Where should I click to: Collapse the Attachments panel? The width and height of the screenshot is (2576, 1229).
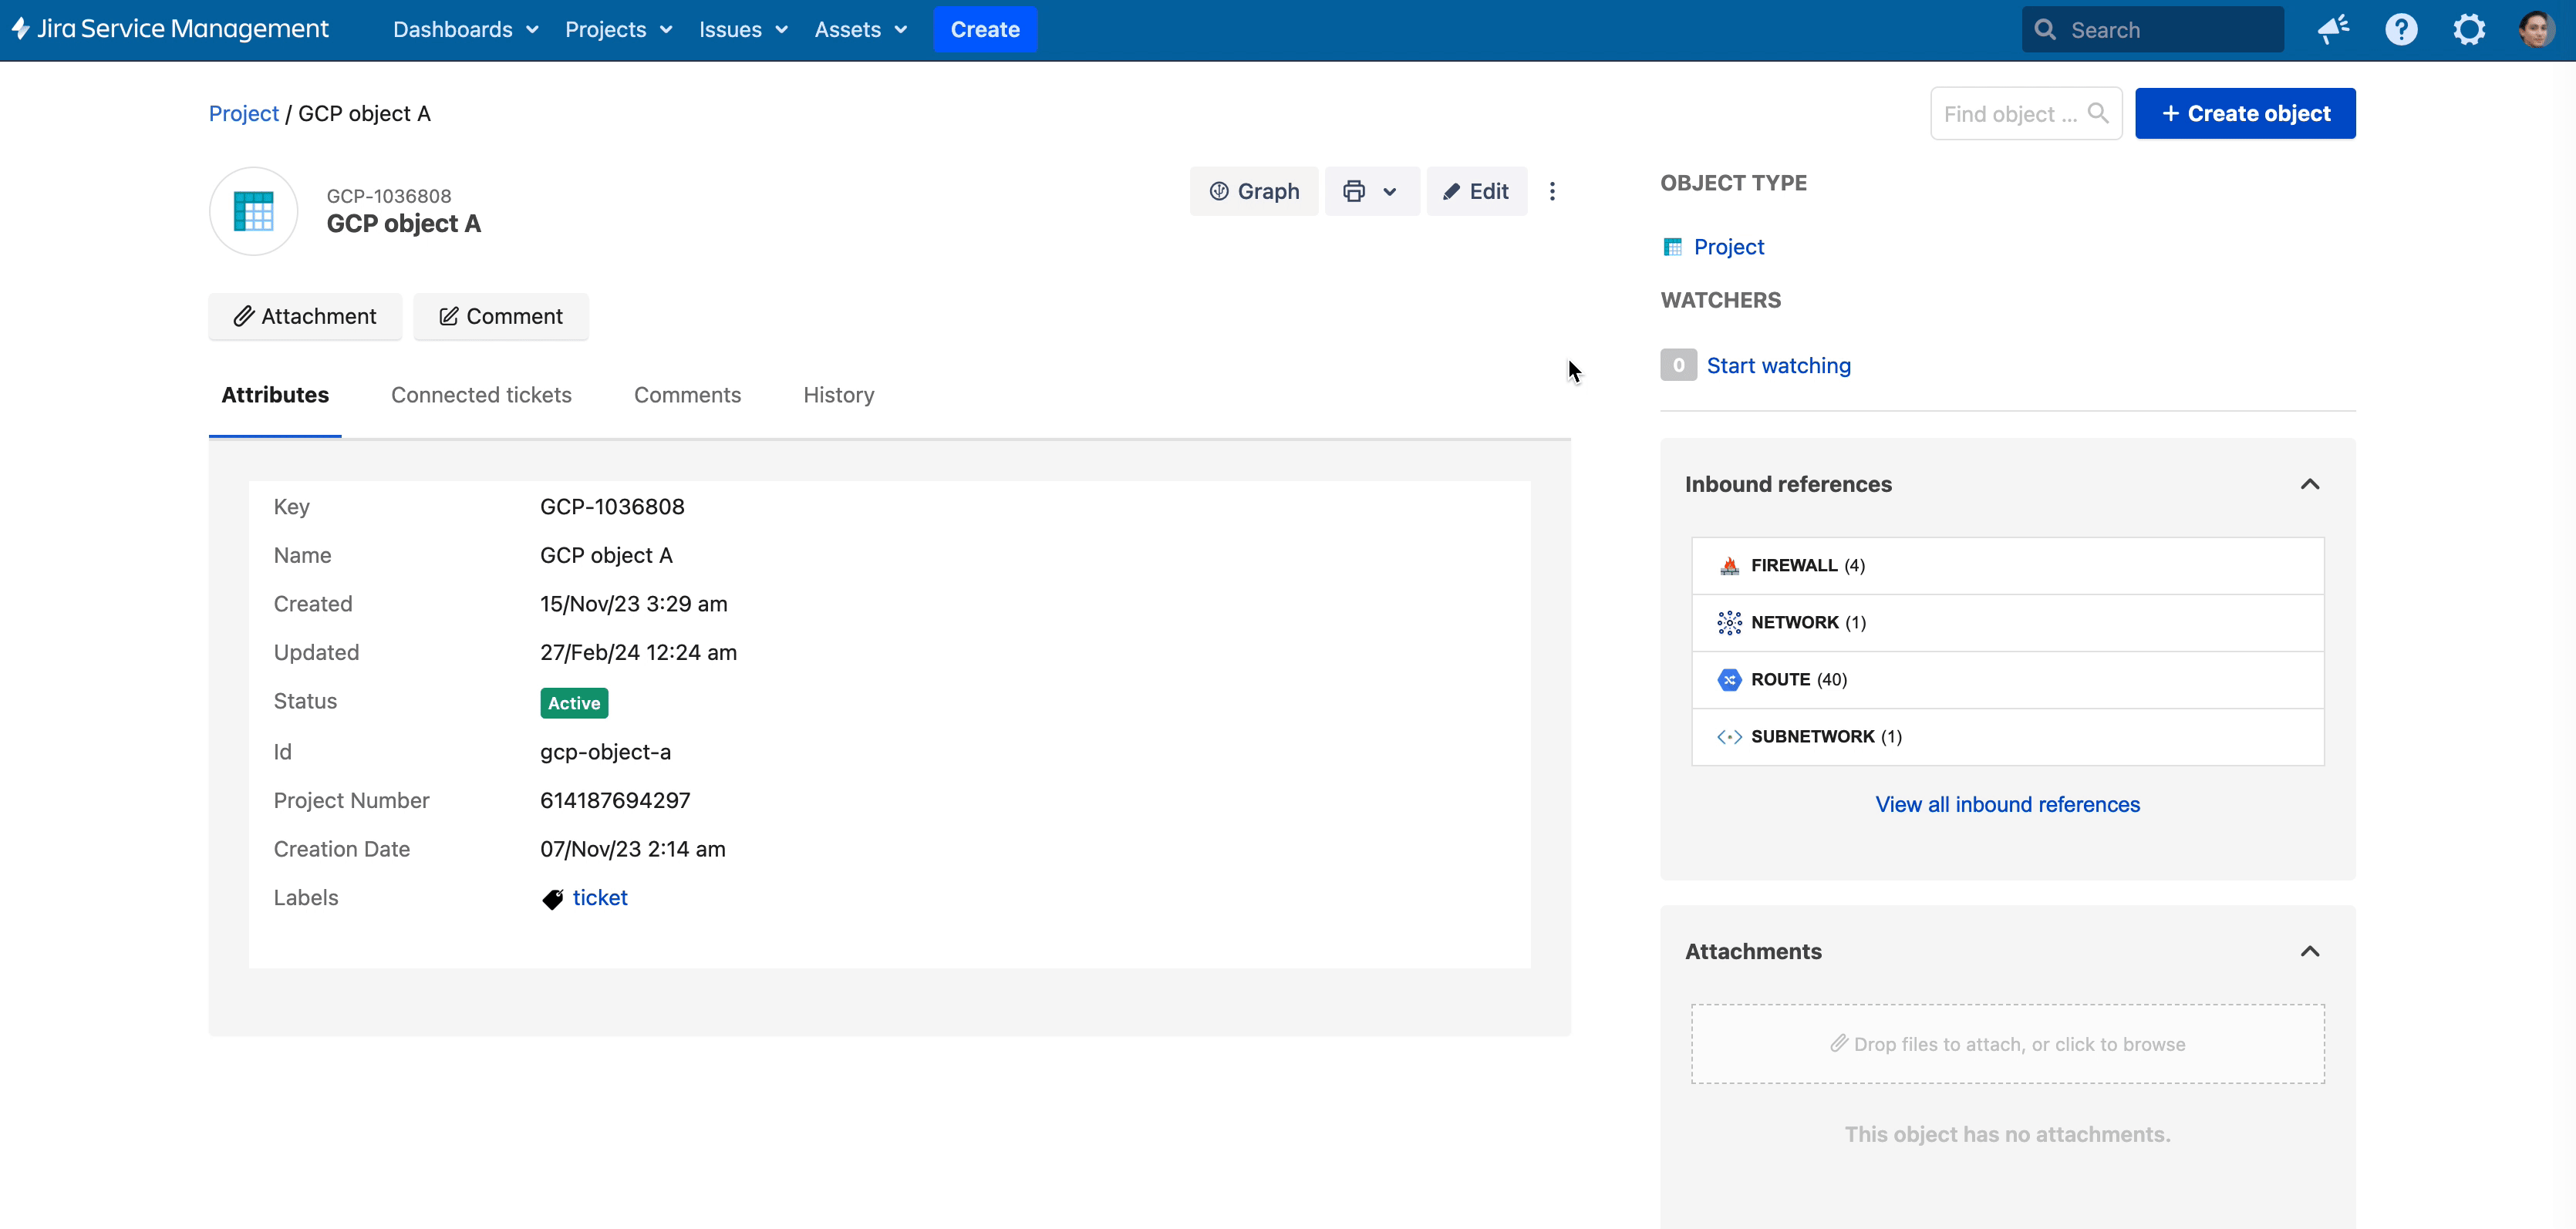2309,951
